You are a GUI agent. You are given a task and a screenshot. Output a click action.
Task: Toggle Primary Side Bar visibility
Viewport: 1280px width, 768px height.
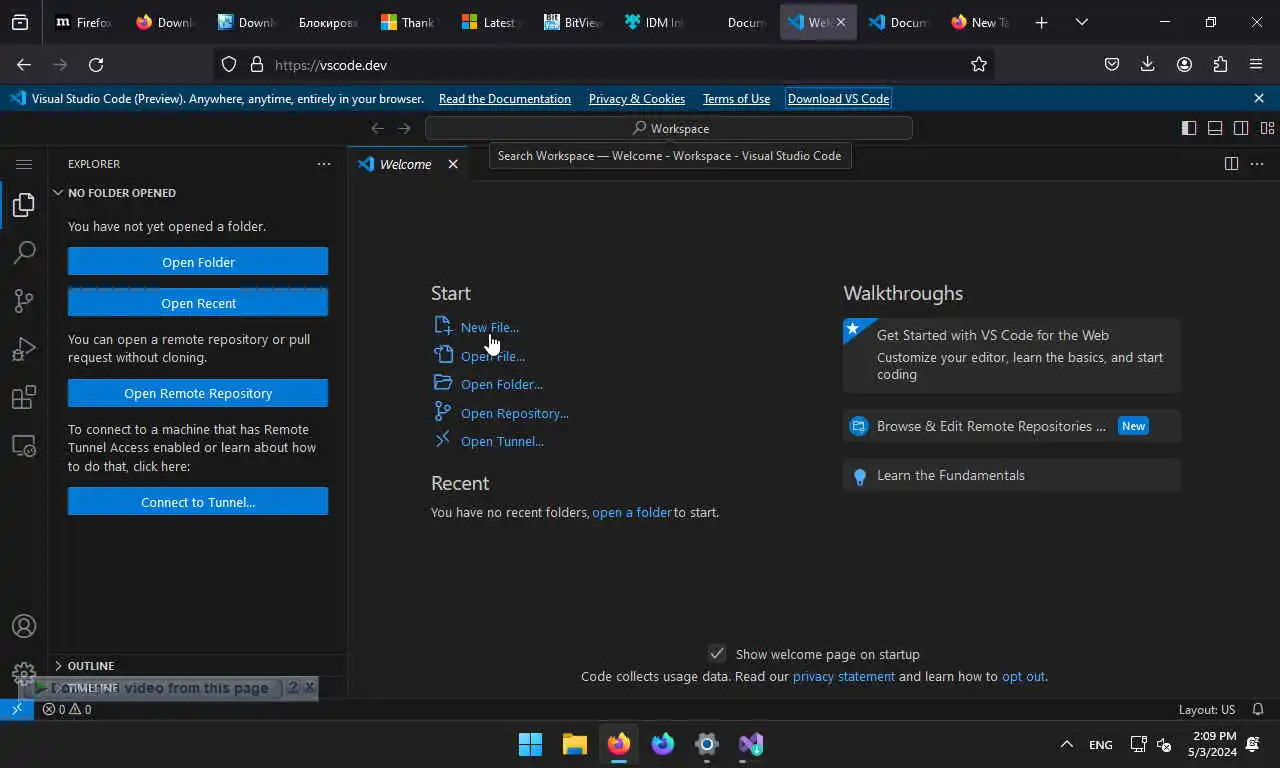1189,128
